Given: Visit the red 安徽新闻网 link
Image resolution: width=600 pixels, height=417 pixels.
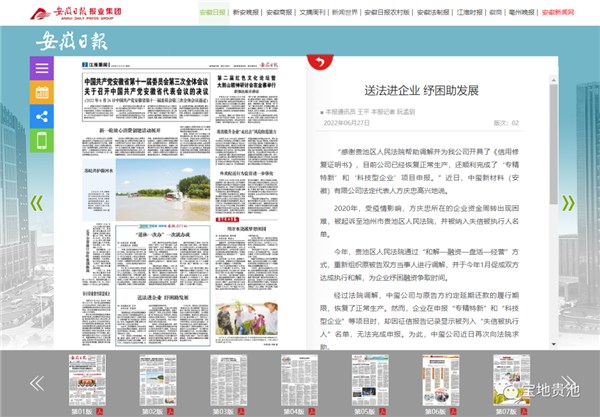Looking at the screenshot, I should tap(558, 12).
